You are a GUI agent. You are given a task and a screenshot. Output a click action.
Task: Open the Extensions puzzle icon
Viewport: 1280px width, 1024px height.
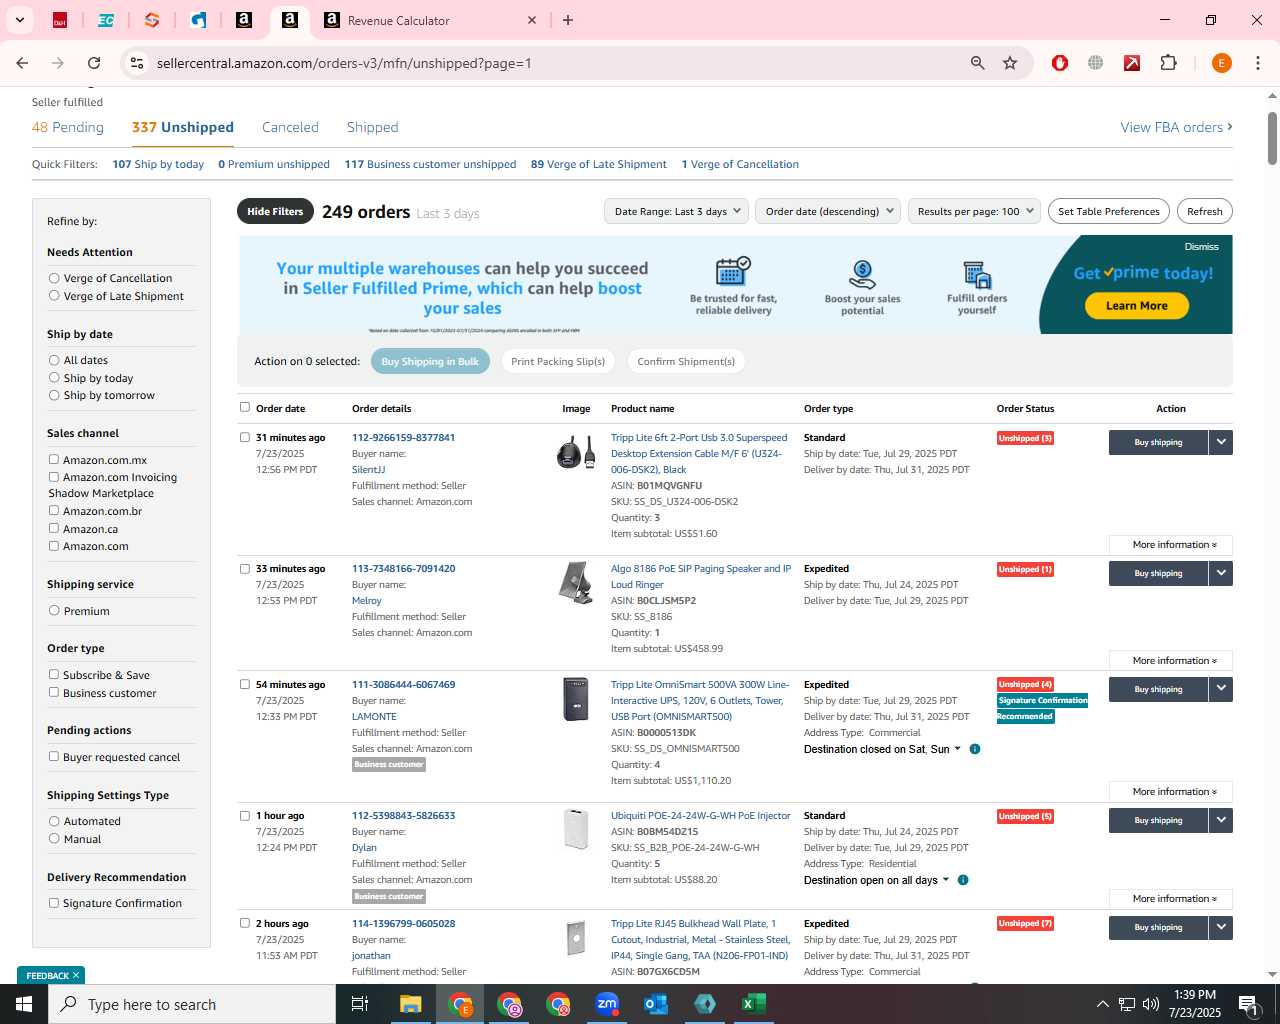point(1168,63)
